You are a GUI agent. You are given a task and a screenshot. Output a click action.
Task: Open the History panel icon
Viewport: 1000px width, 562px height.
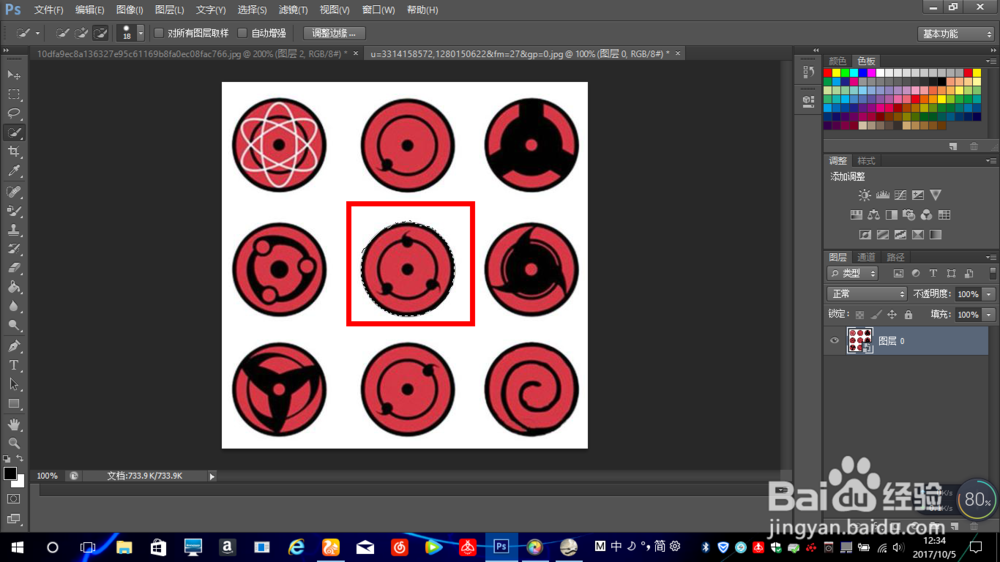[808, 71]
